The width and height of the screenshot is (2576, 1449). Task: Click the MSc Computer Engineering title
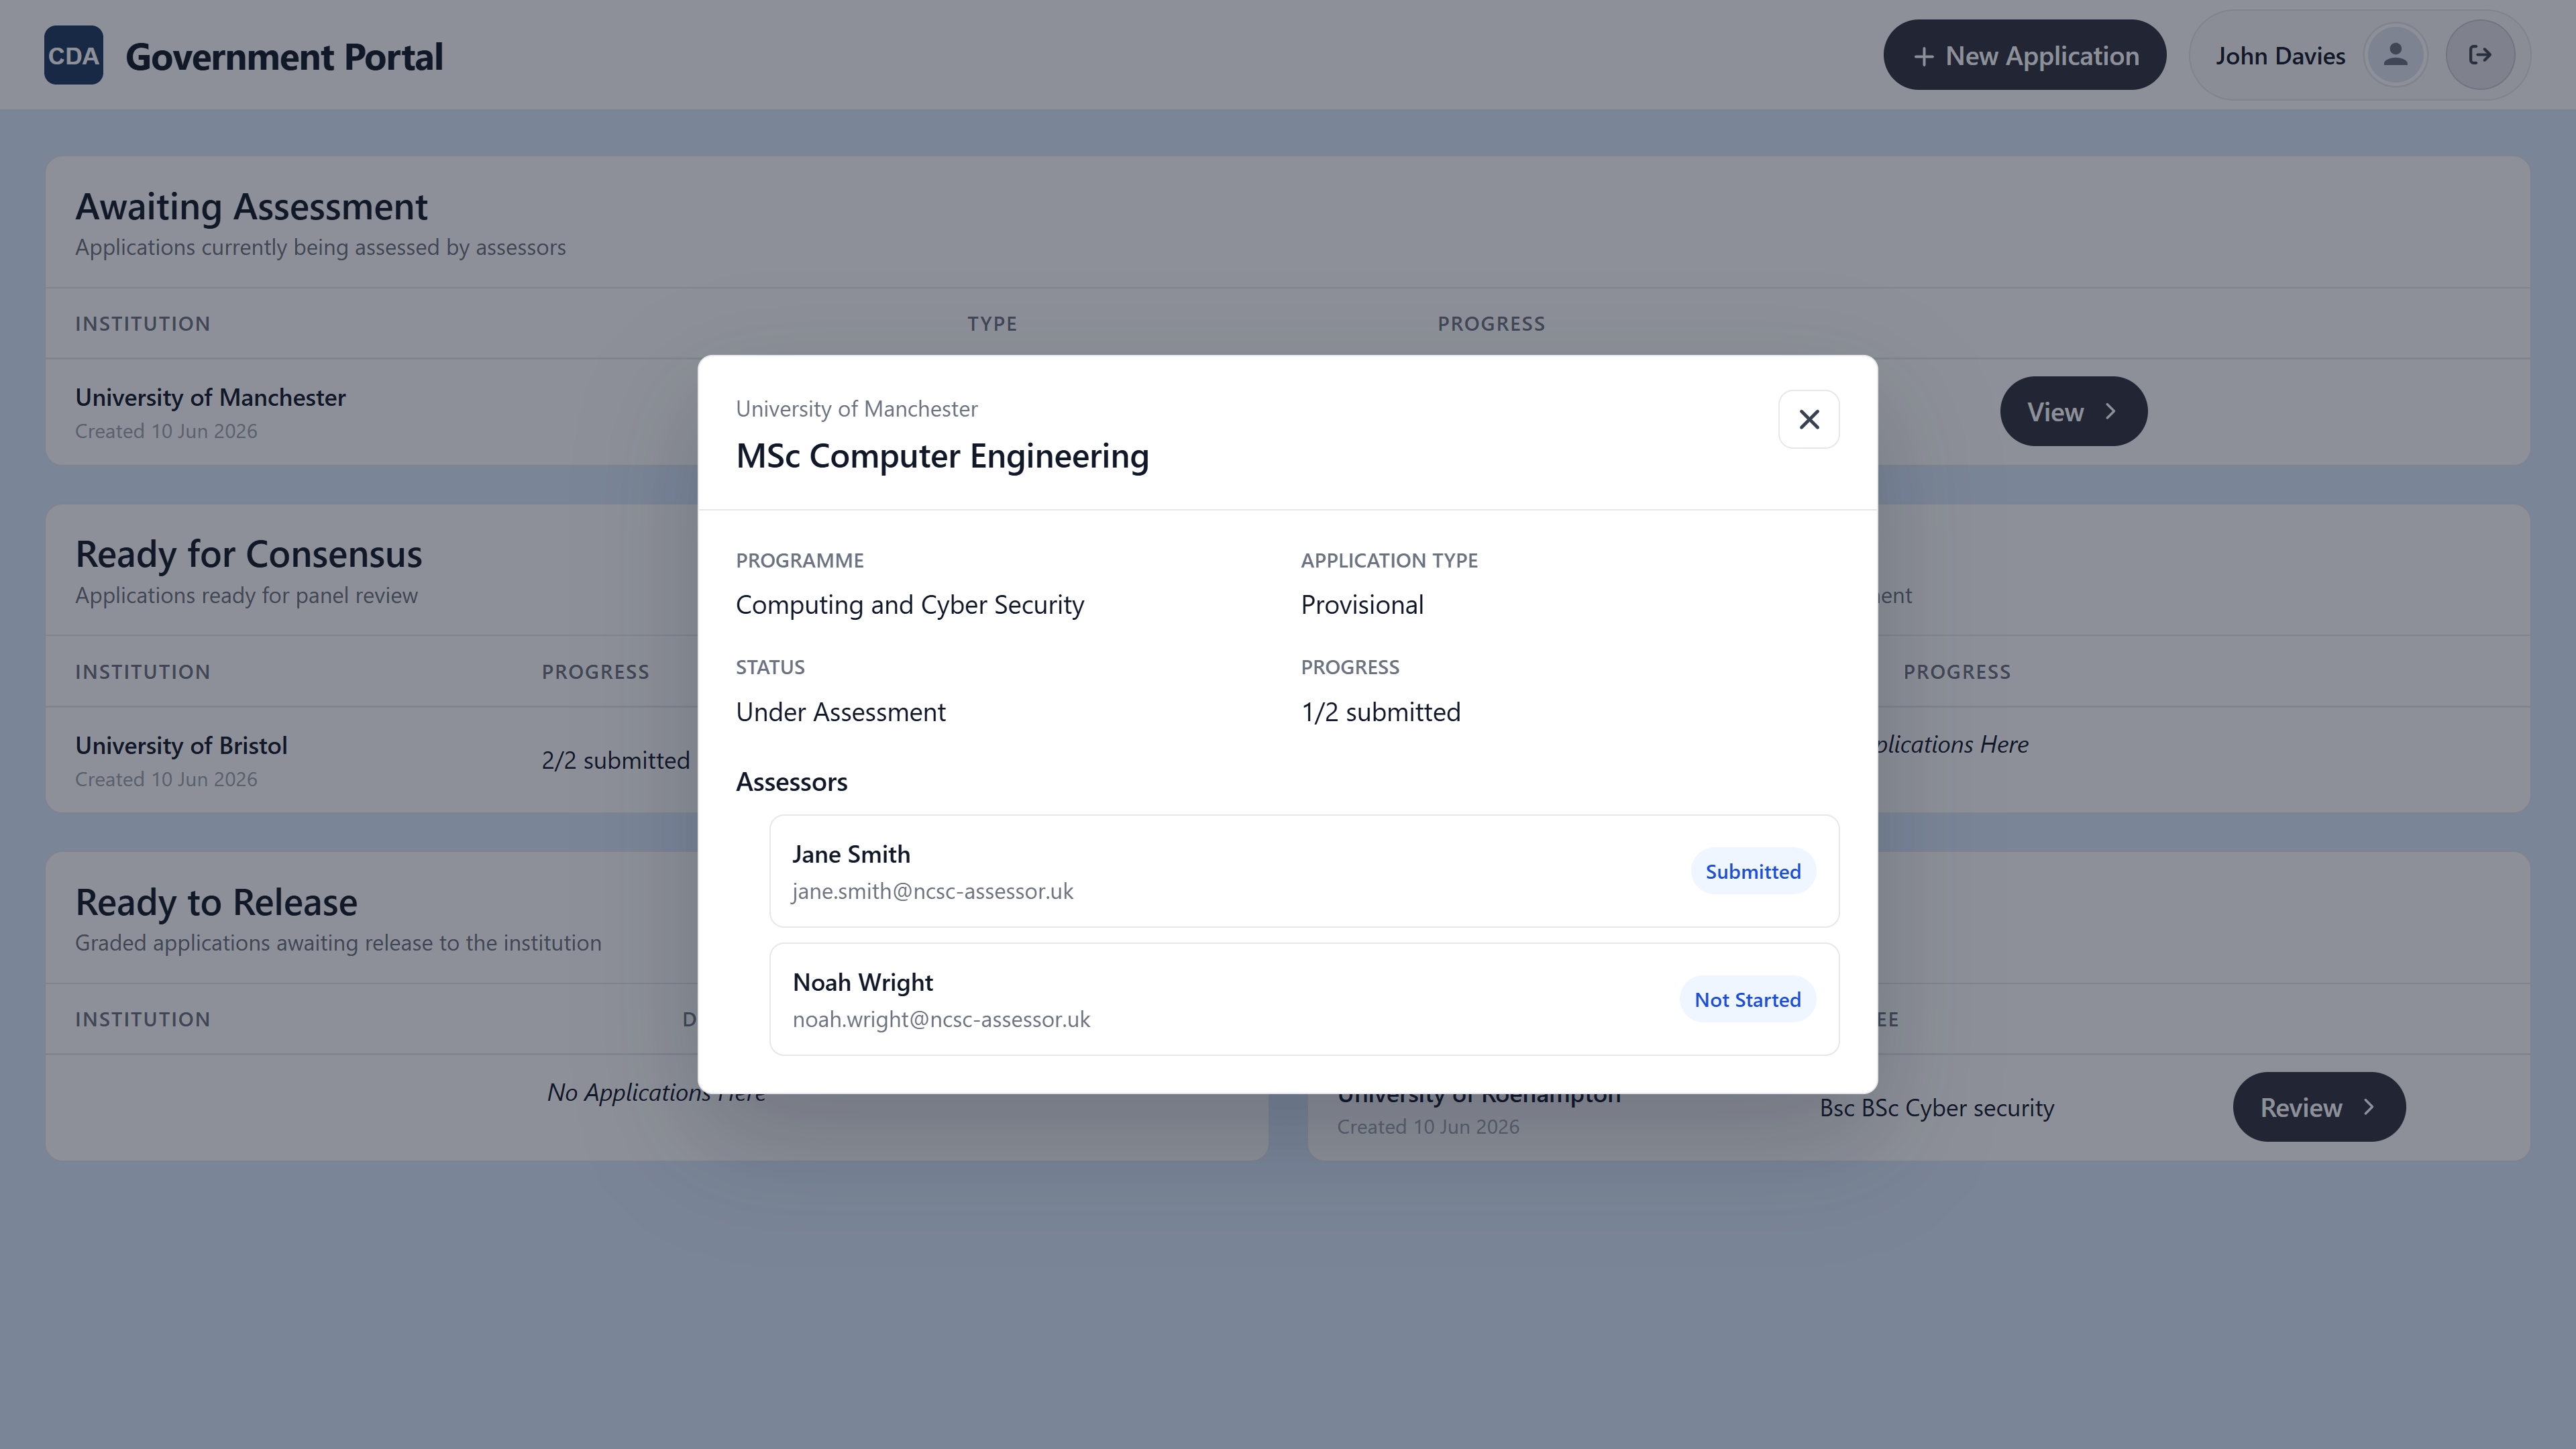click(x=942, y=456)
